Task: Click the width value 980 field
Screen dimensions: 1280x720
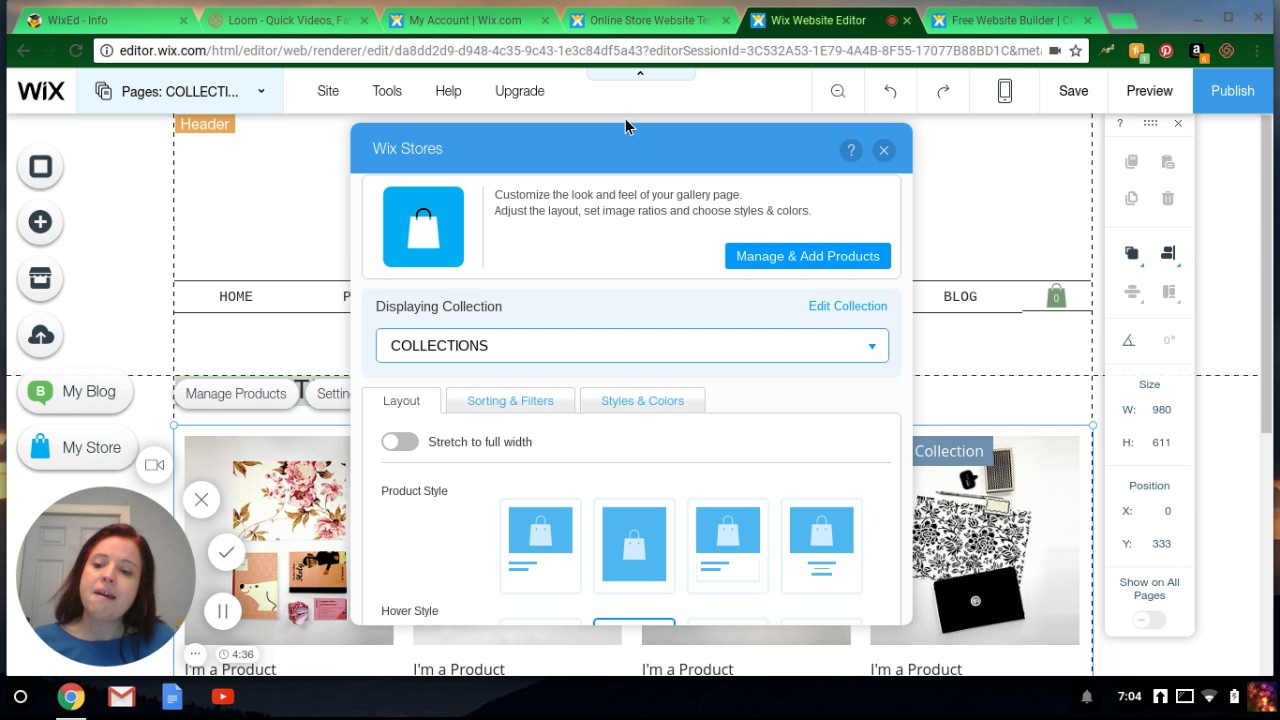Action: (1161, 410)
